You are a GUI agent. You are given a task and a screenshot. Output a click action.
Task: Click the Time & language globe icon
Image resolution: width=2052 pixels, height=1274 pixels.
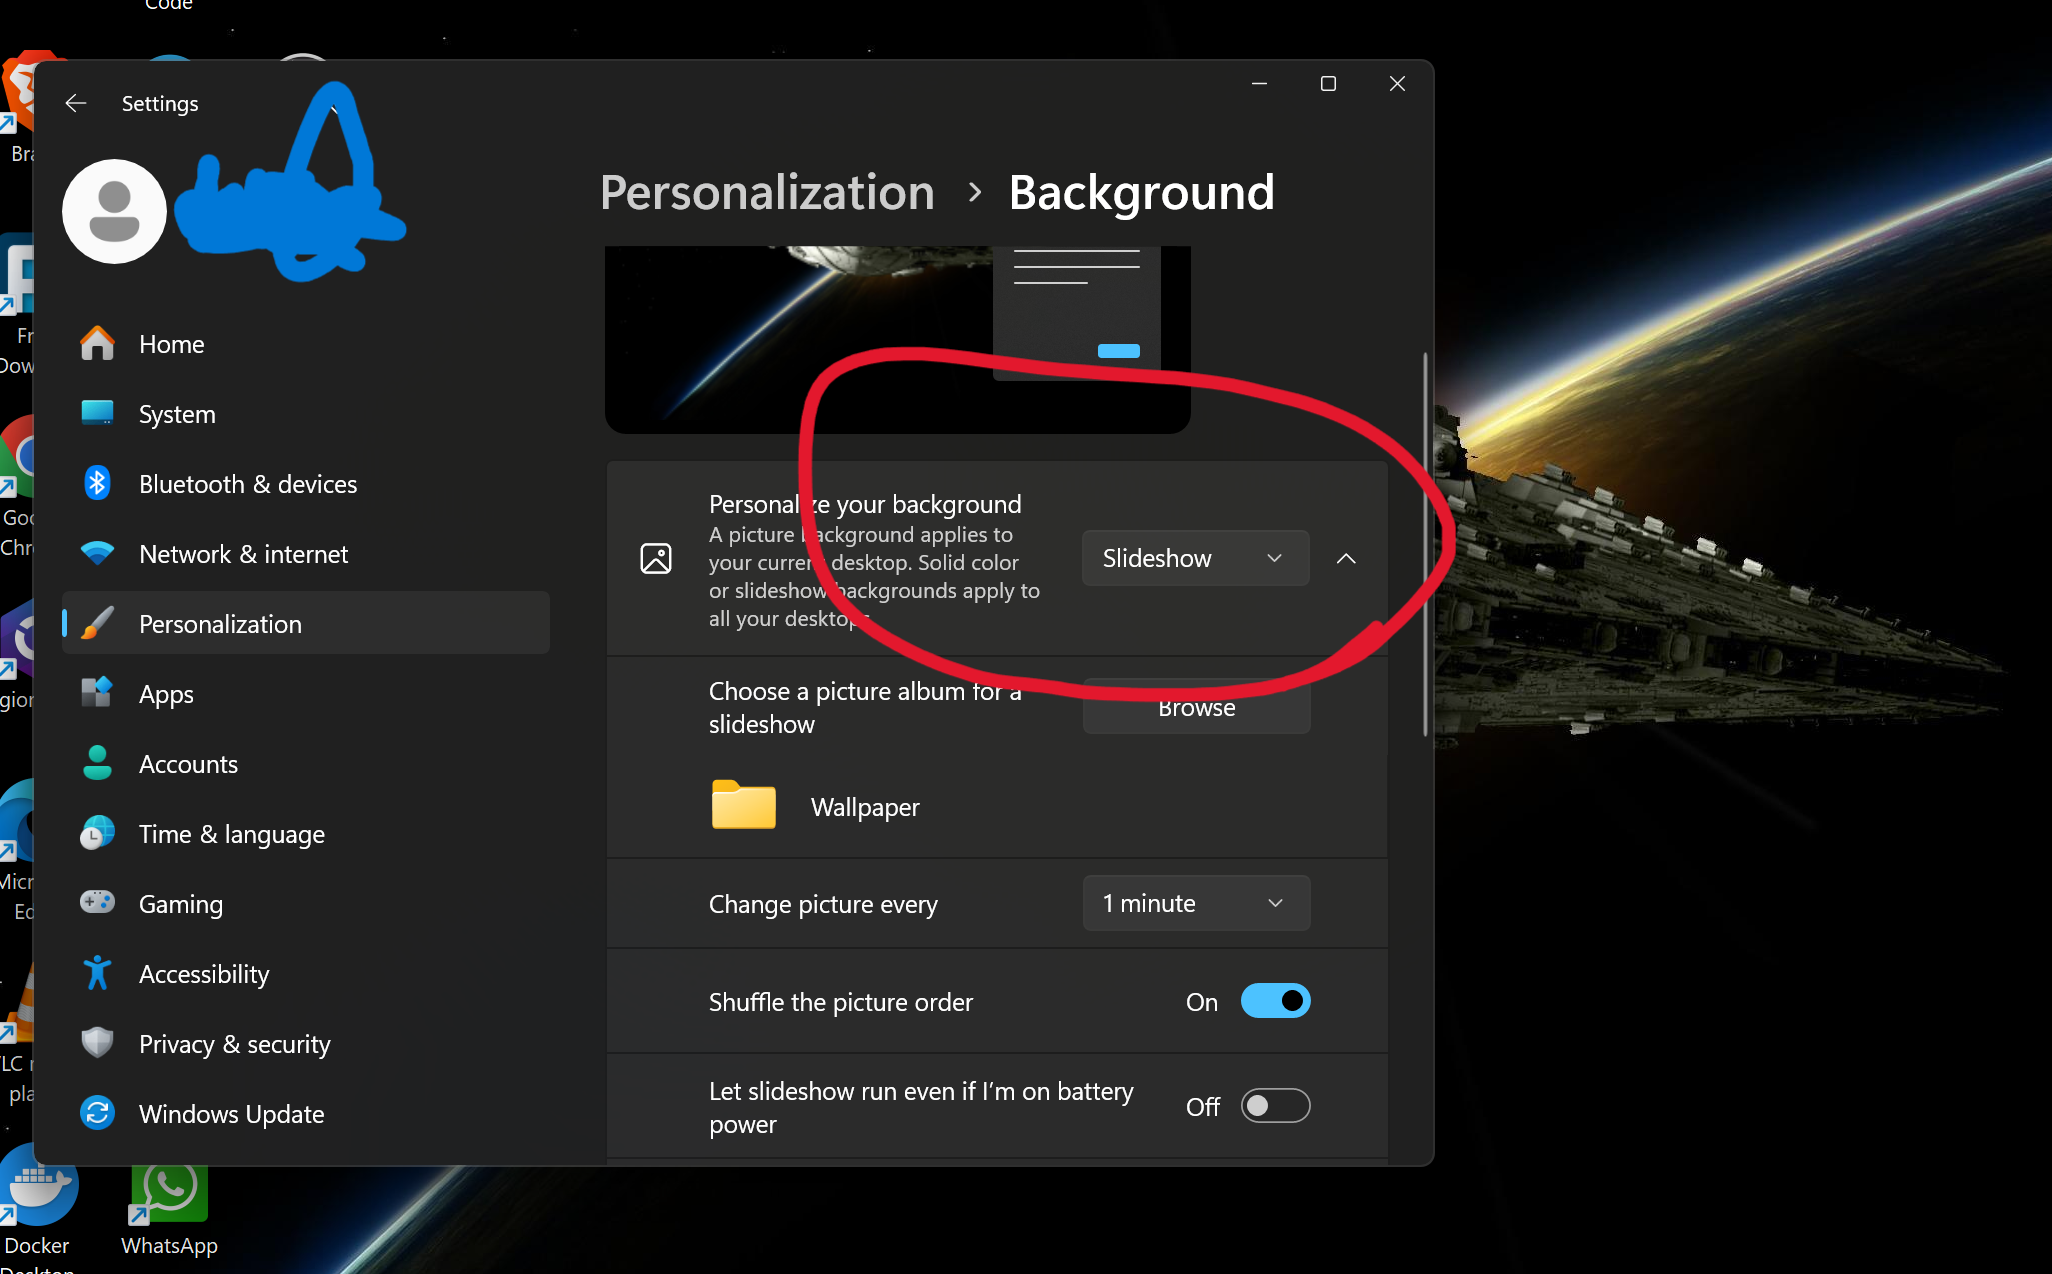(97, 833)
